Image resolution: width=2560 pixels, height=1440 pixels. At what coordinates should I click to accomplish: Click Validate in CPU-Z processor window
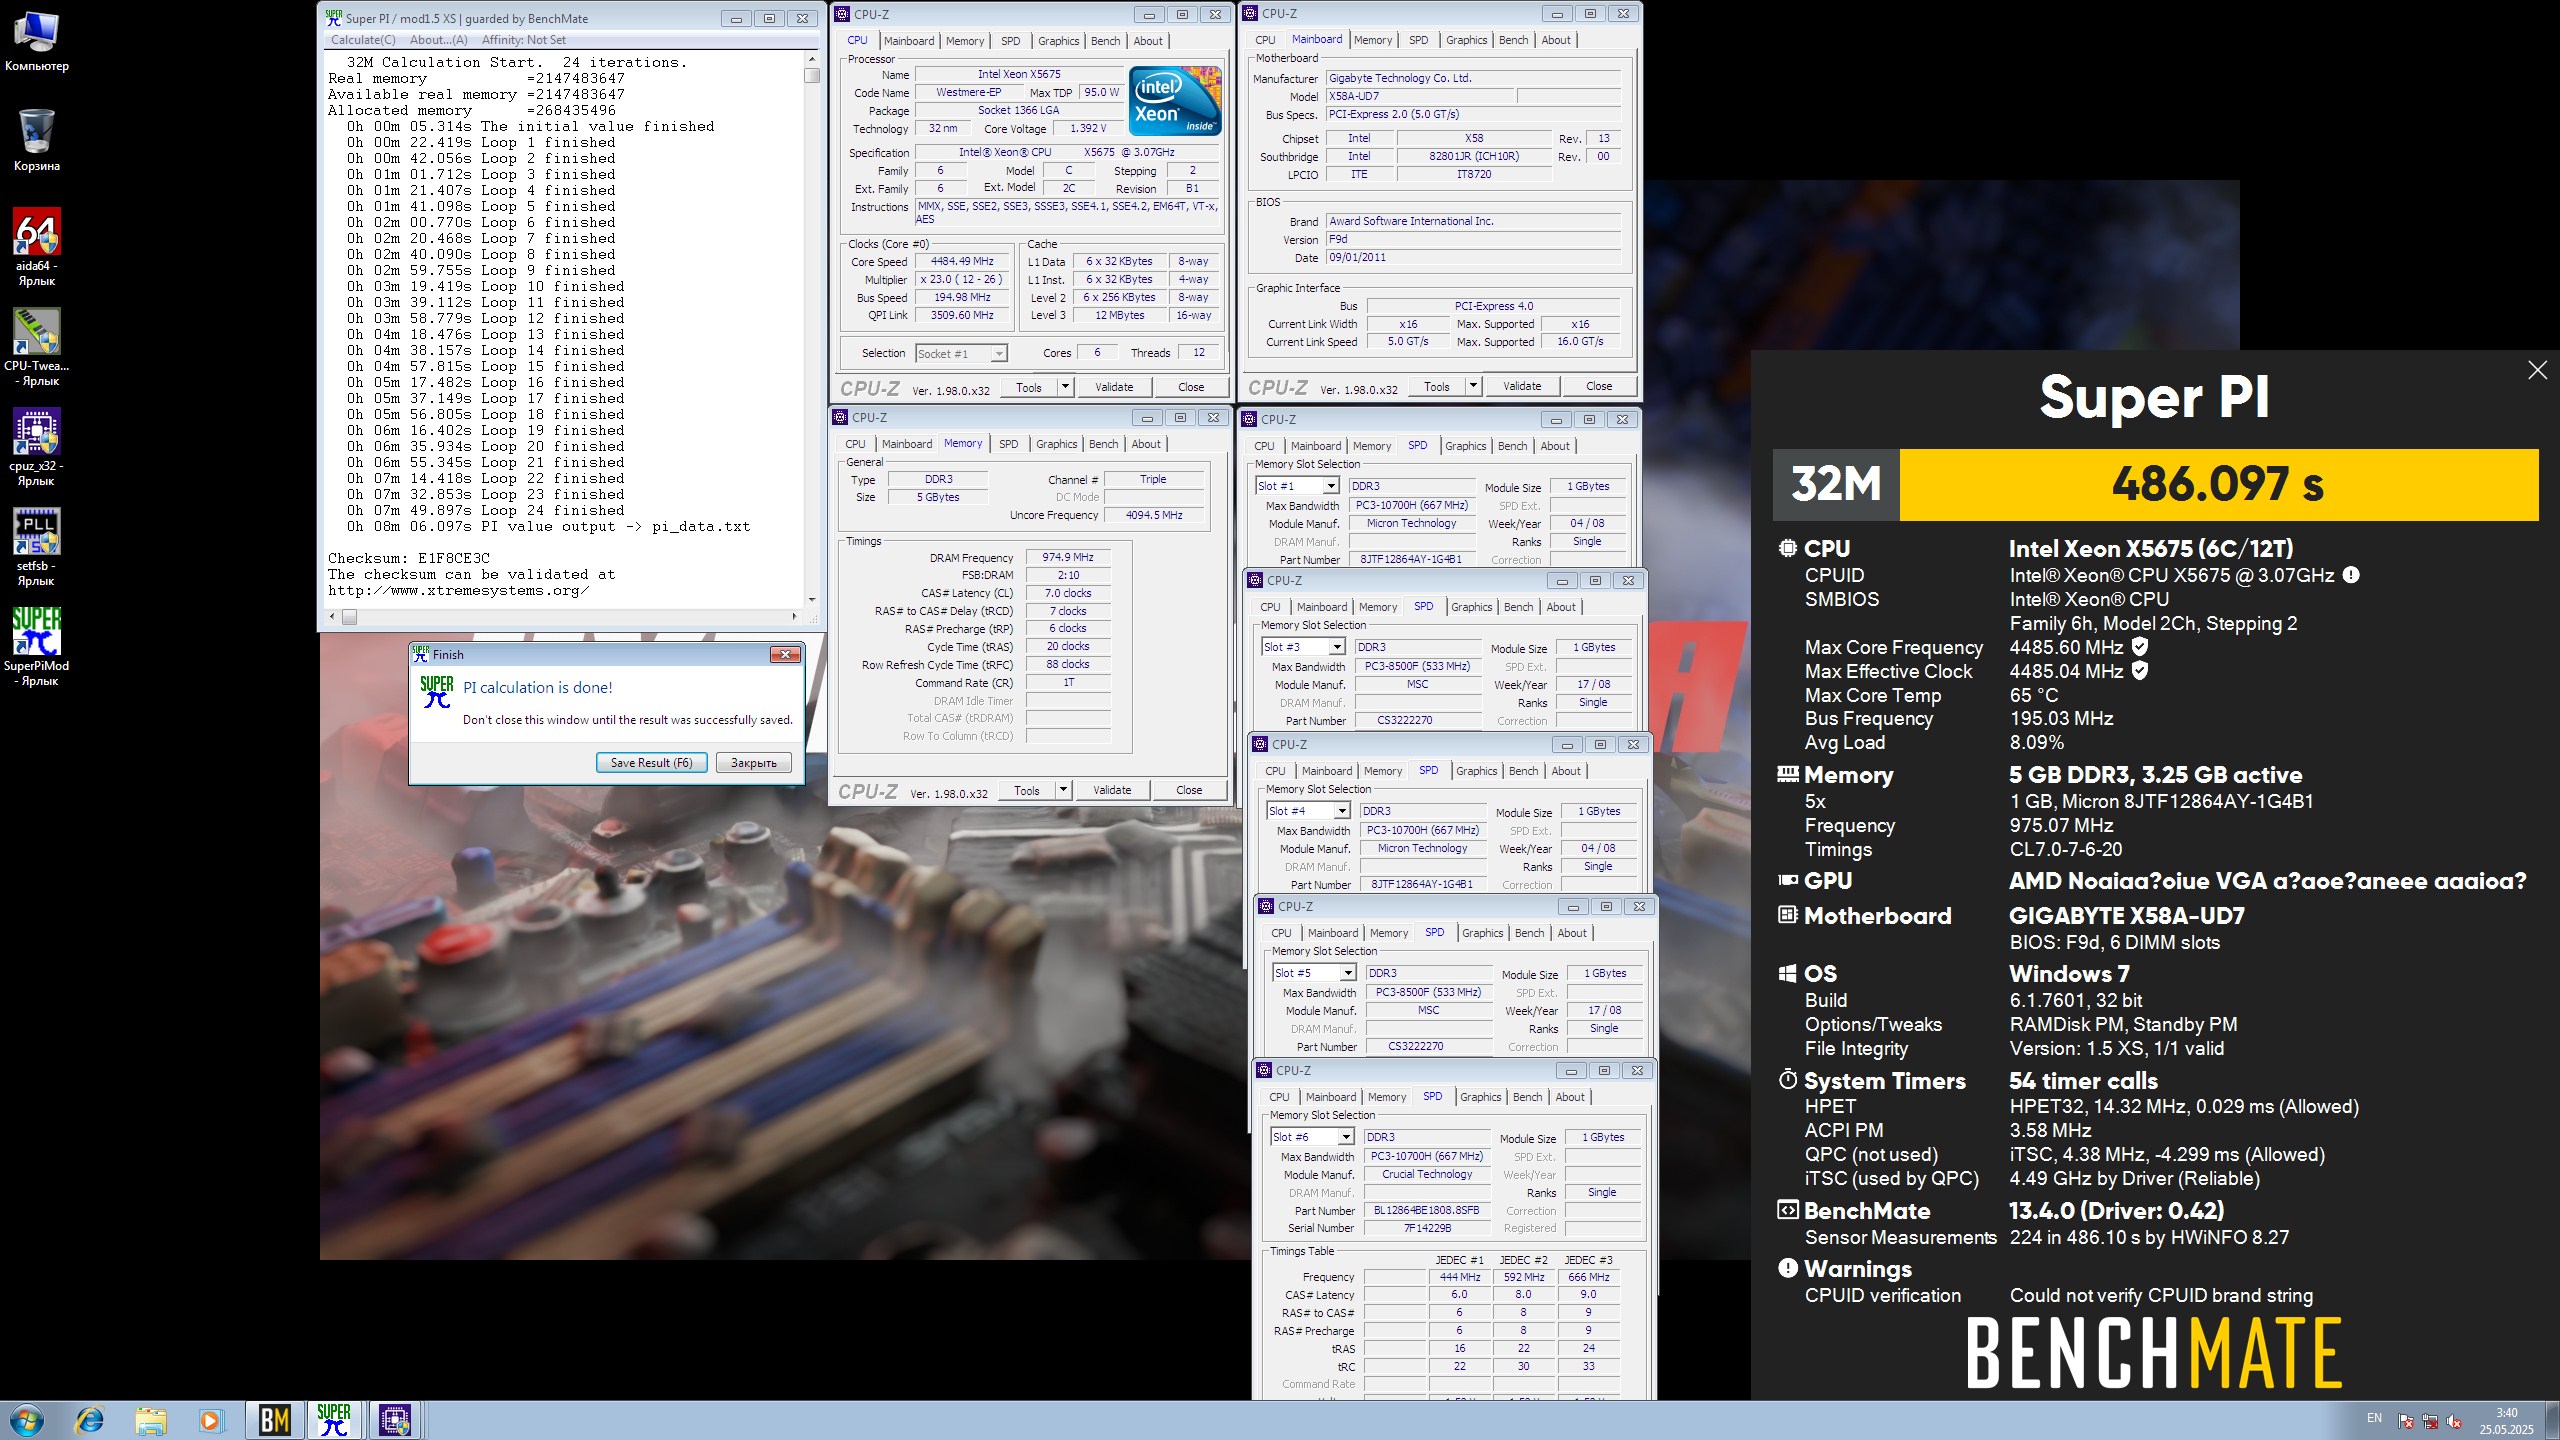(x=1114, y=387)
